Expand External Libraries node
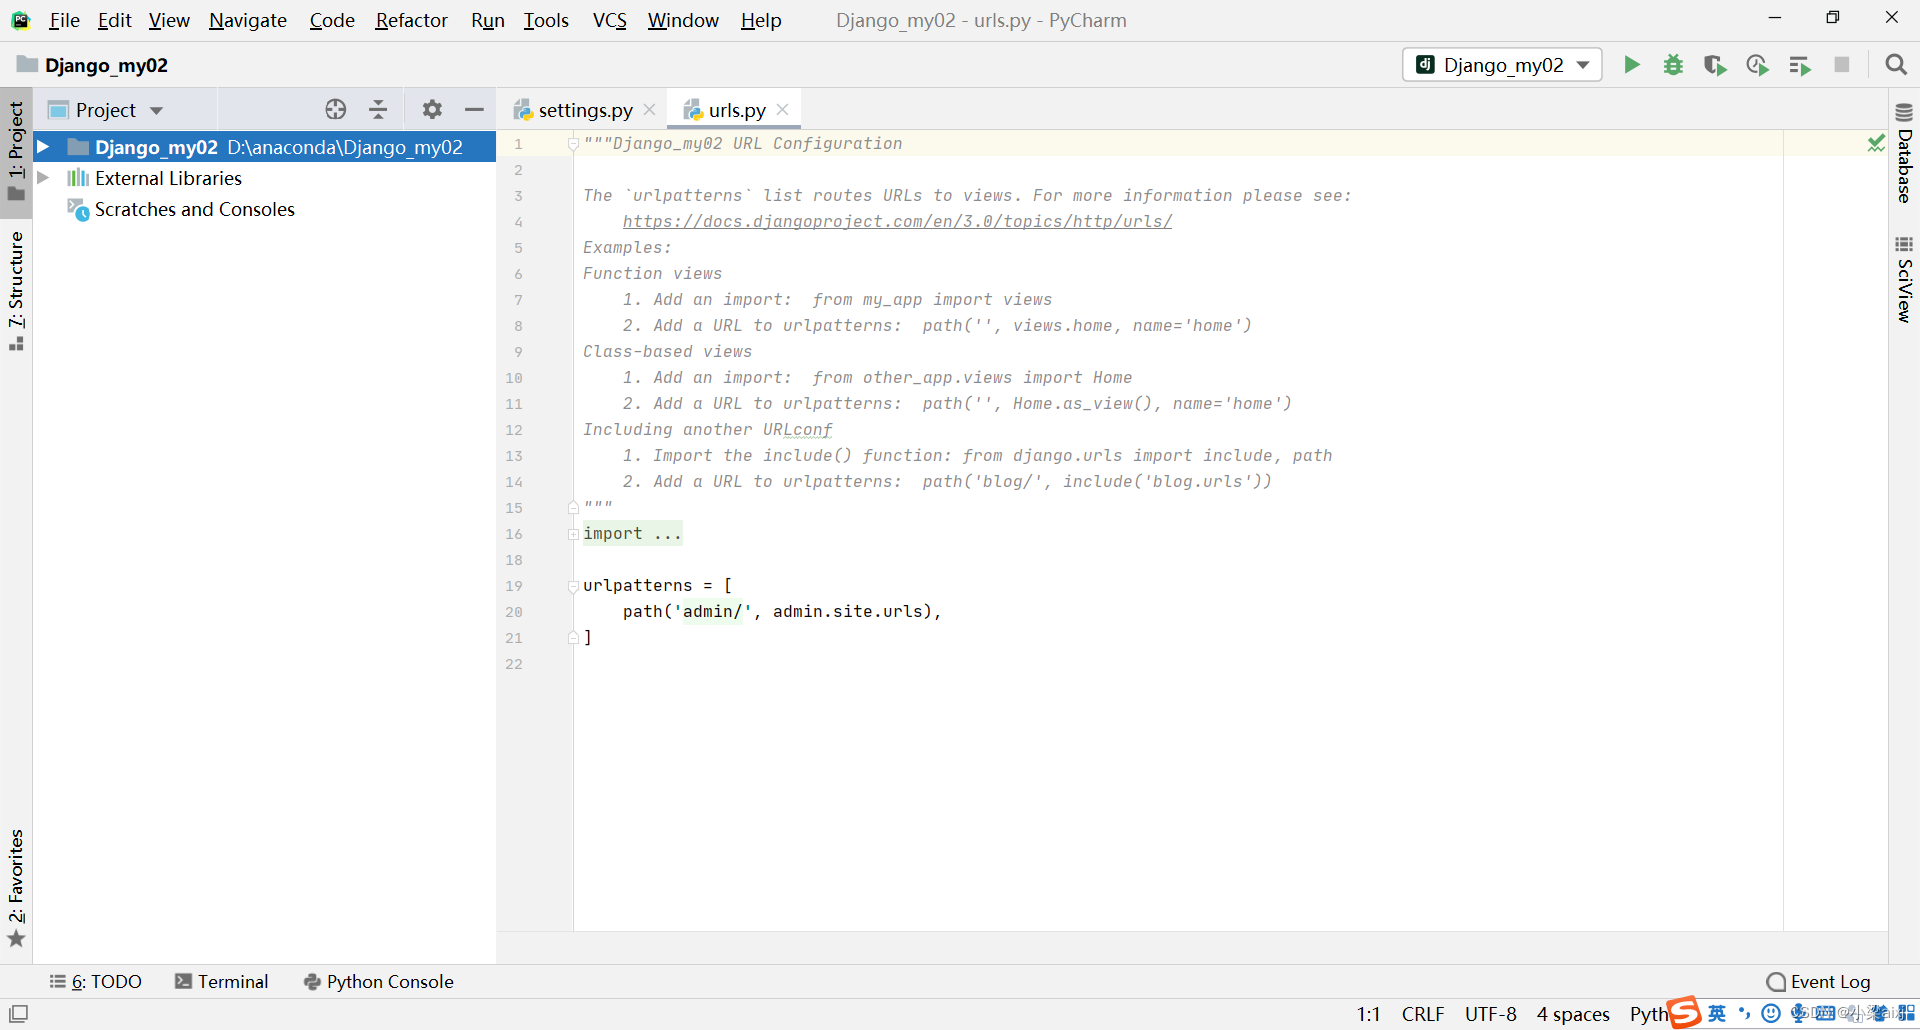 [x=43, y=178]
